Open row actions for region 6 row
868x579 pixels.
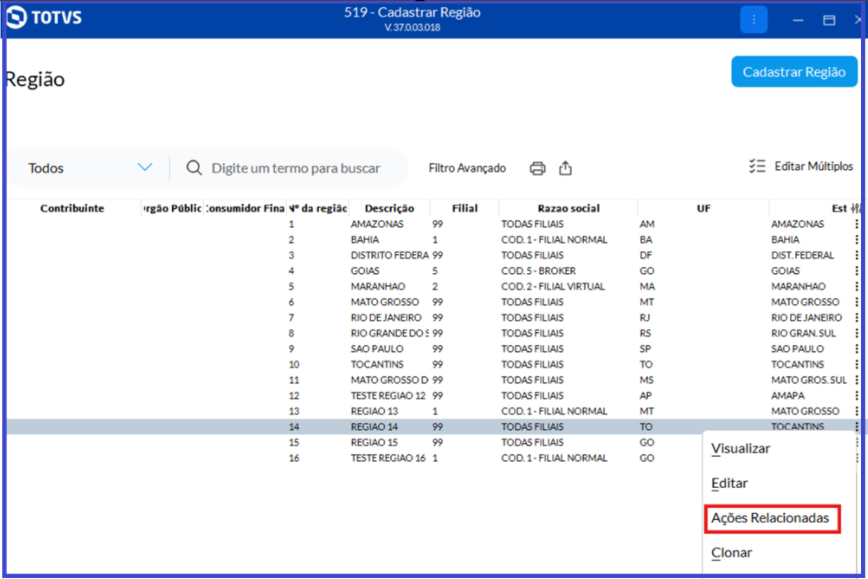point(856,302)
